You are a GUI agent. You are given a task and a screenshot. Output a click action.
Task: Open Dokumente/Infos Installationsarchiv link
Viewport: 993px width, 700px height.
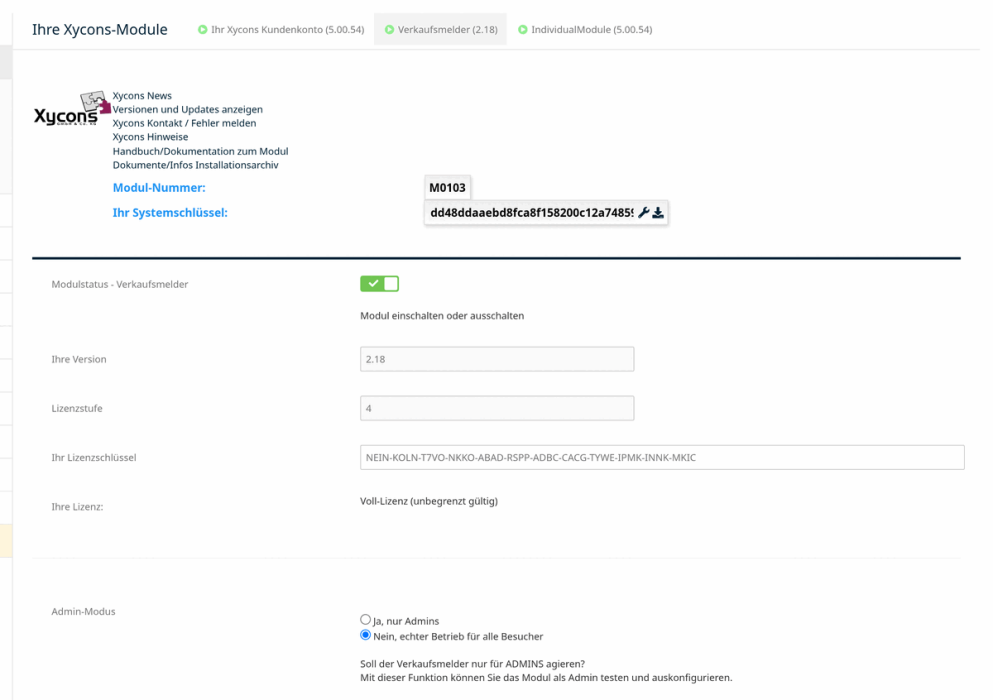click(x=196, y=165)
